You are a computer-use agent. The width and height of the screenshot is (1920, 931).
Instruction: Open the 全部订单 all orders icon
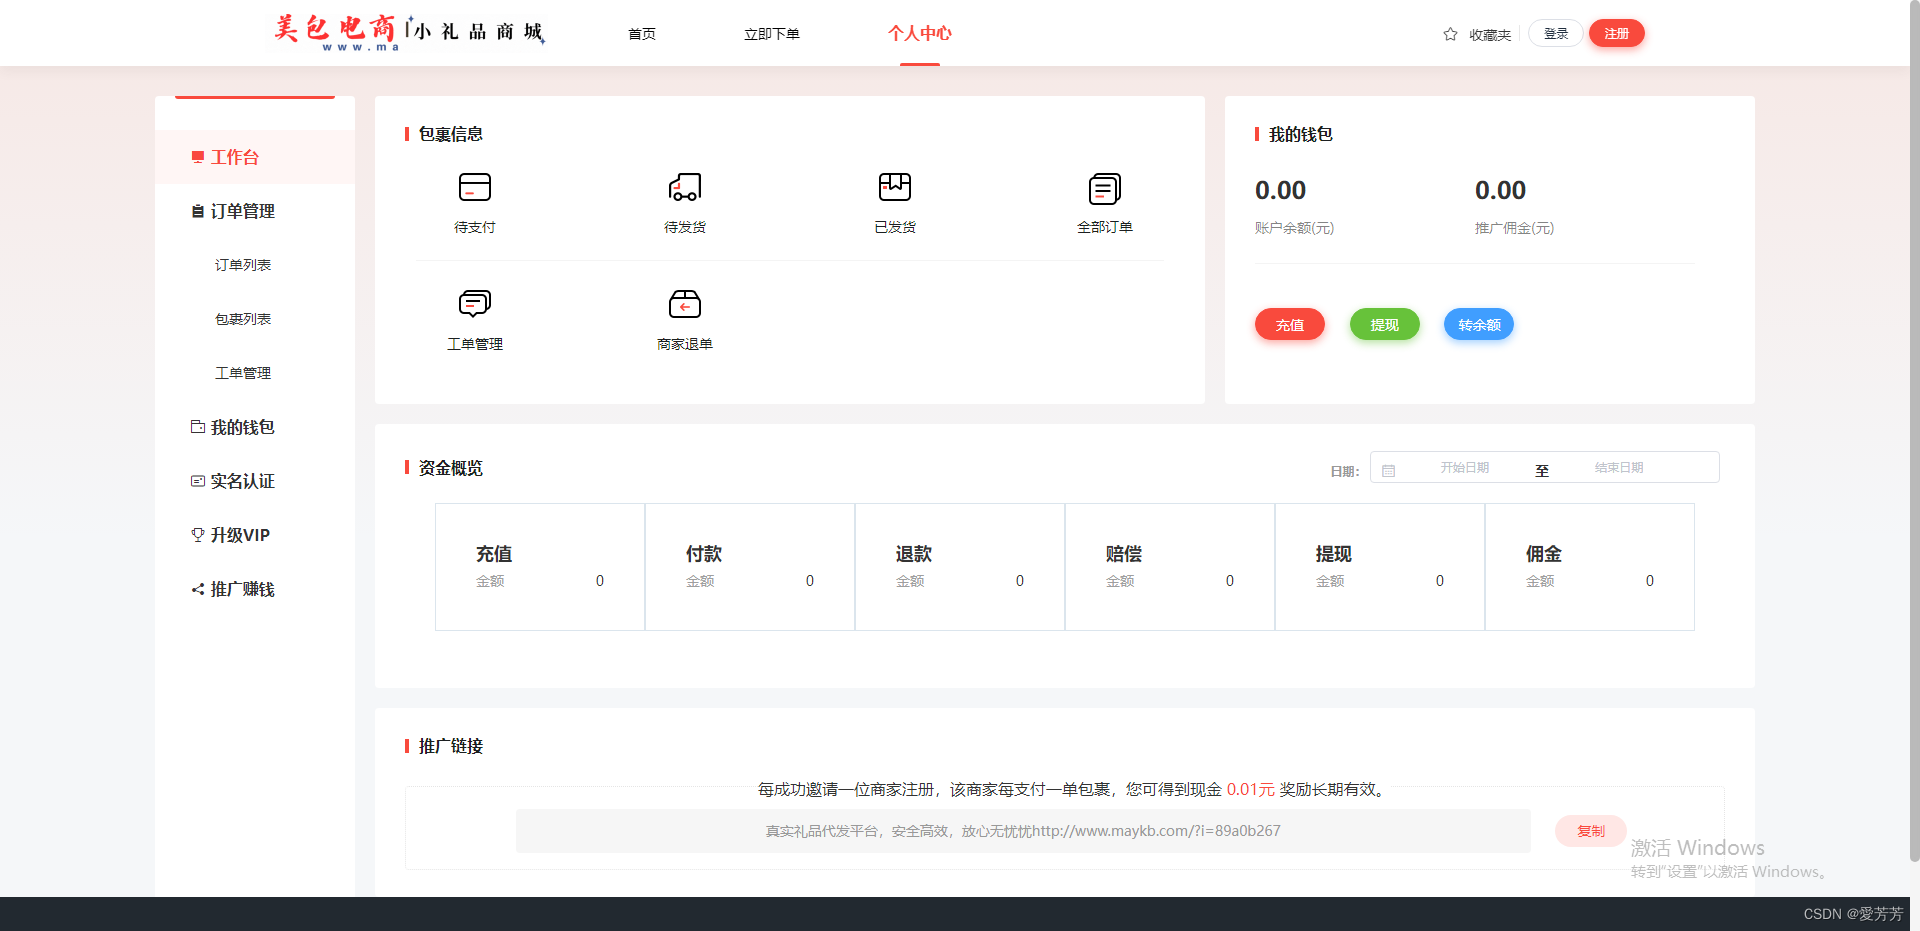tap(1105, 187)
